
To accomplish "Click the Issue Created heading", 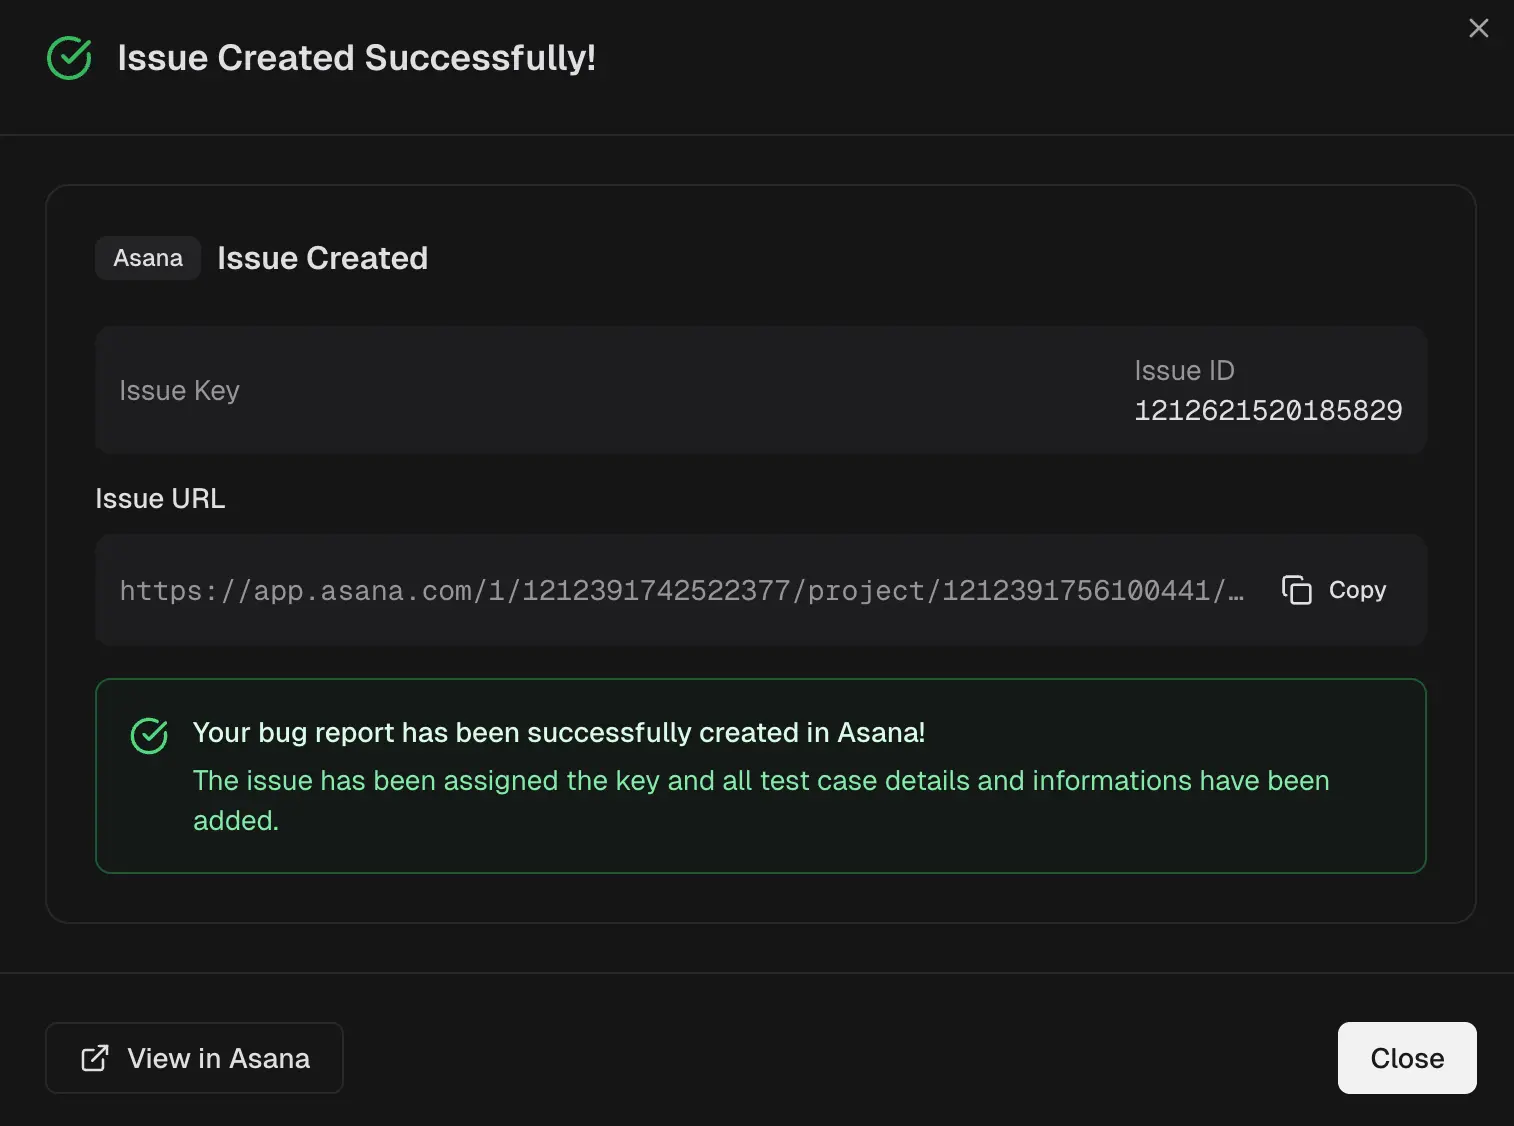I will point(322,258).
